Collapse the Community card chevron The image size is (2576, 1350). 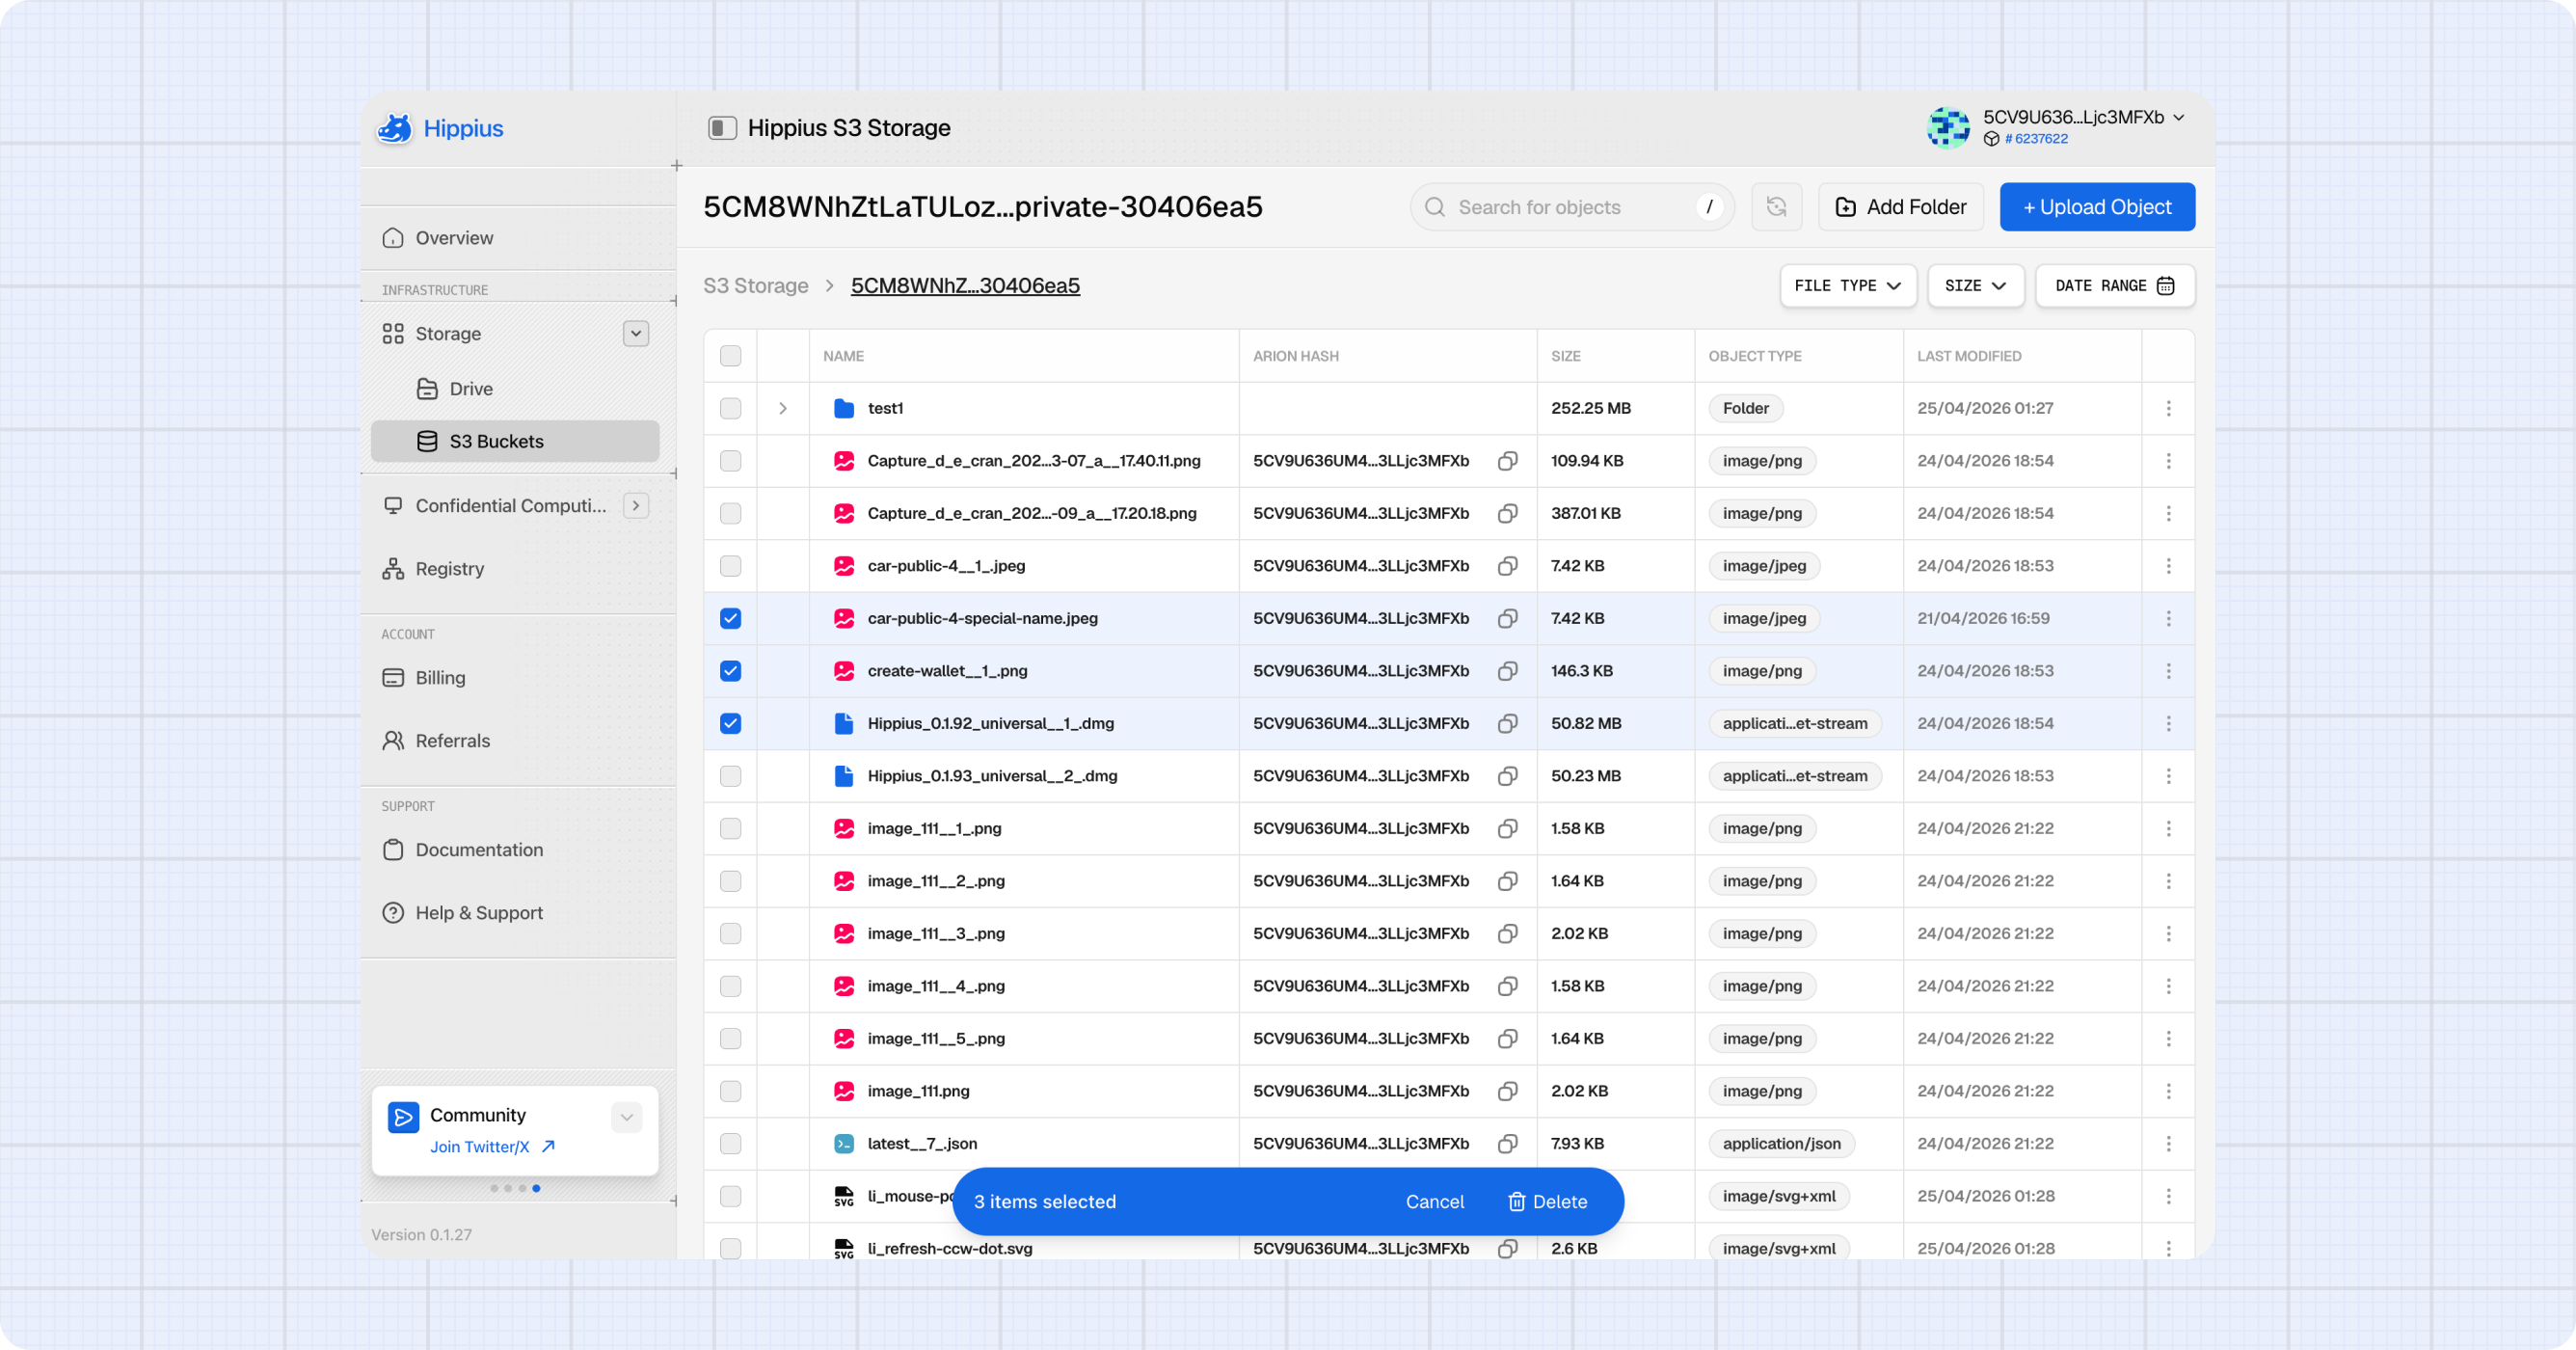(x=627, y=1117)
